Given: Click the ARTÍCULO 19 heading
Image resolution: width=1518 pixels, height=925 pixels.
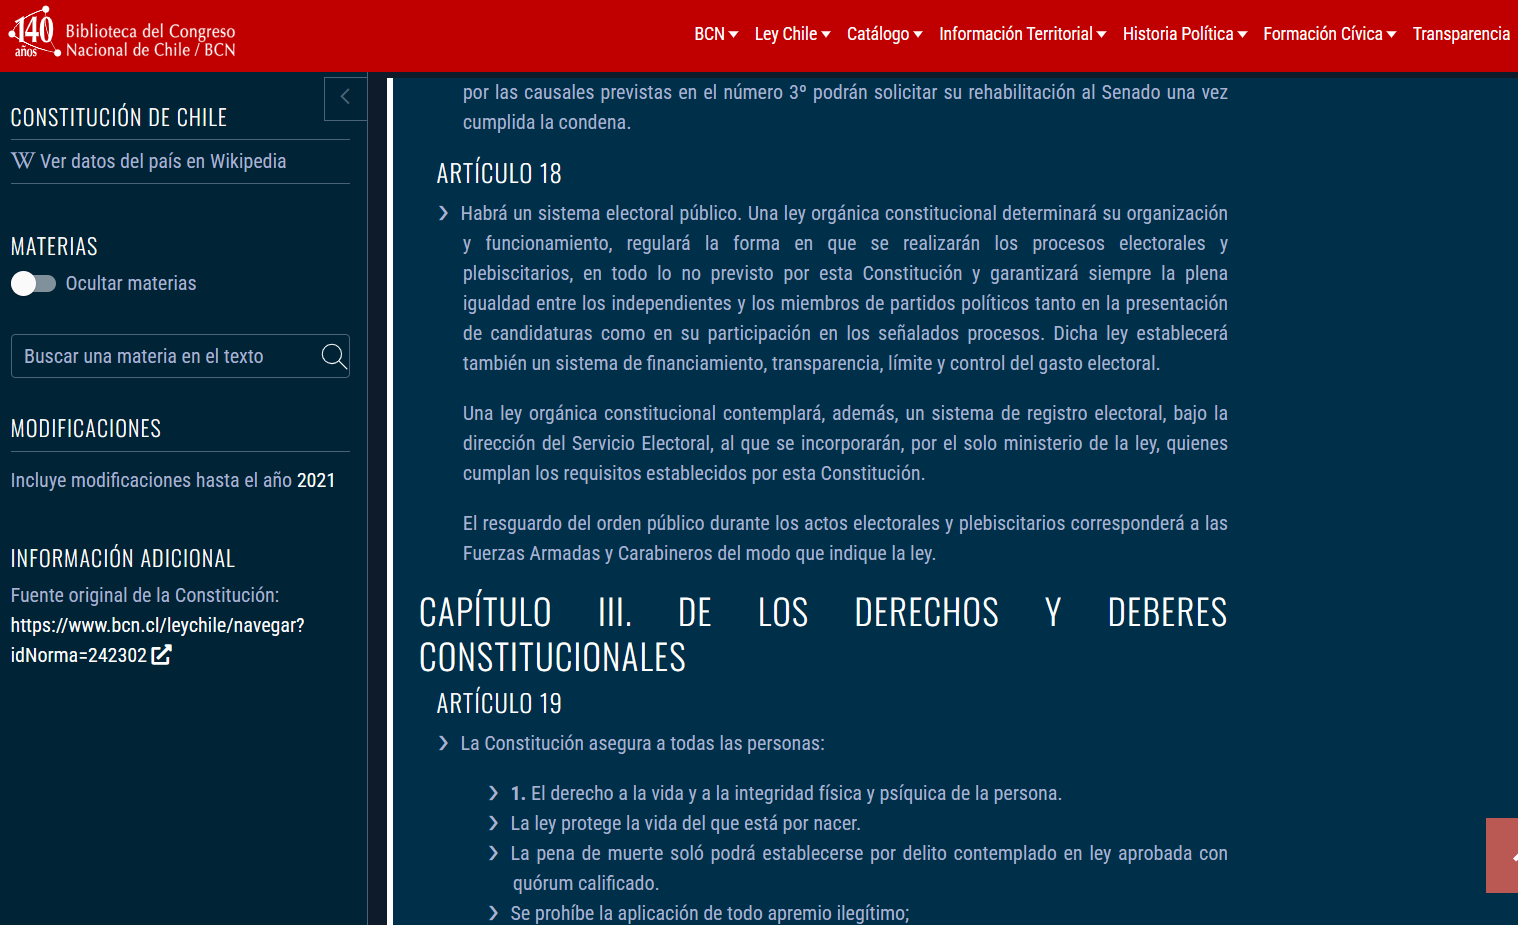Looking at the screenshot, I should click(x=499, y=704).
